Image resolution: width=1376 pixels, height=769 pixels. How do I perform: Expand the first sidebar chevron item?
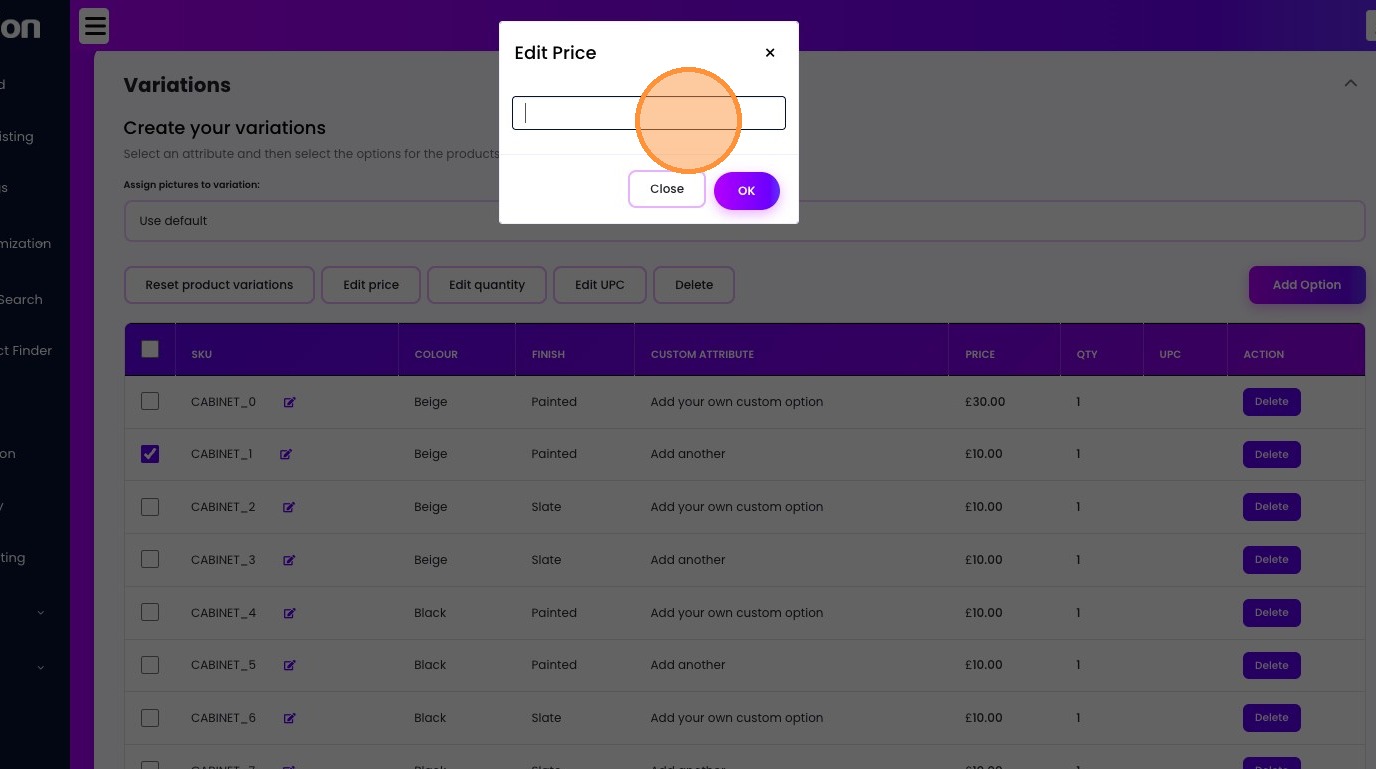pyautogui.click(x=41, y=612)
